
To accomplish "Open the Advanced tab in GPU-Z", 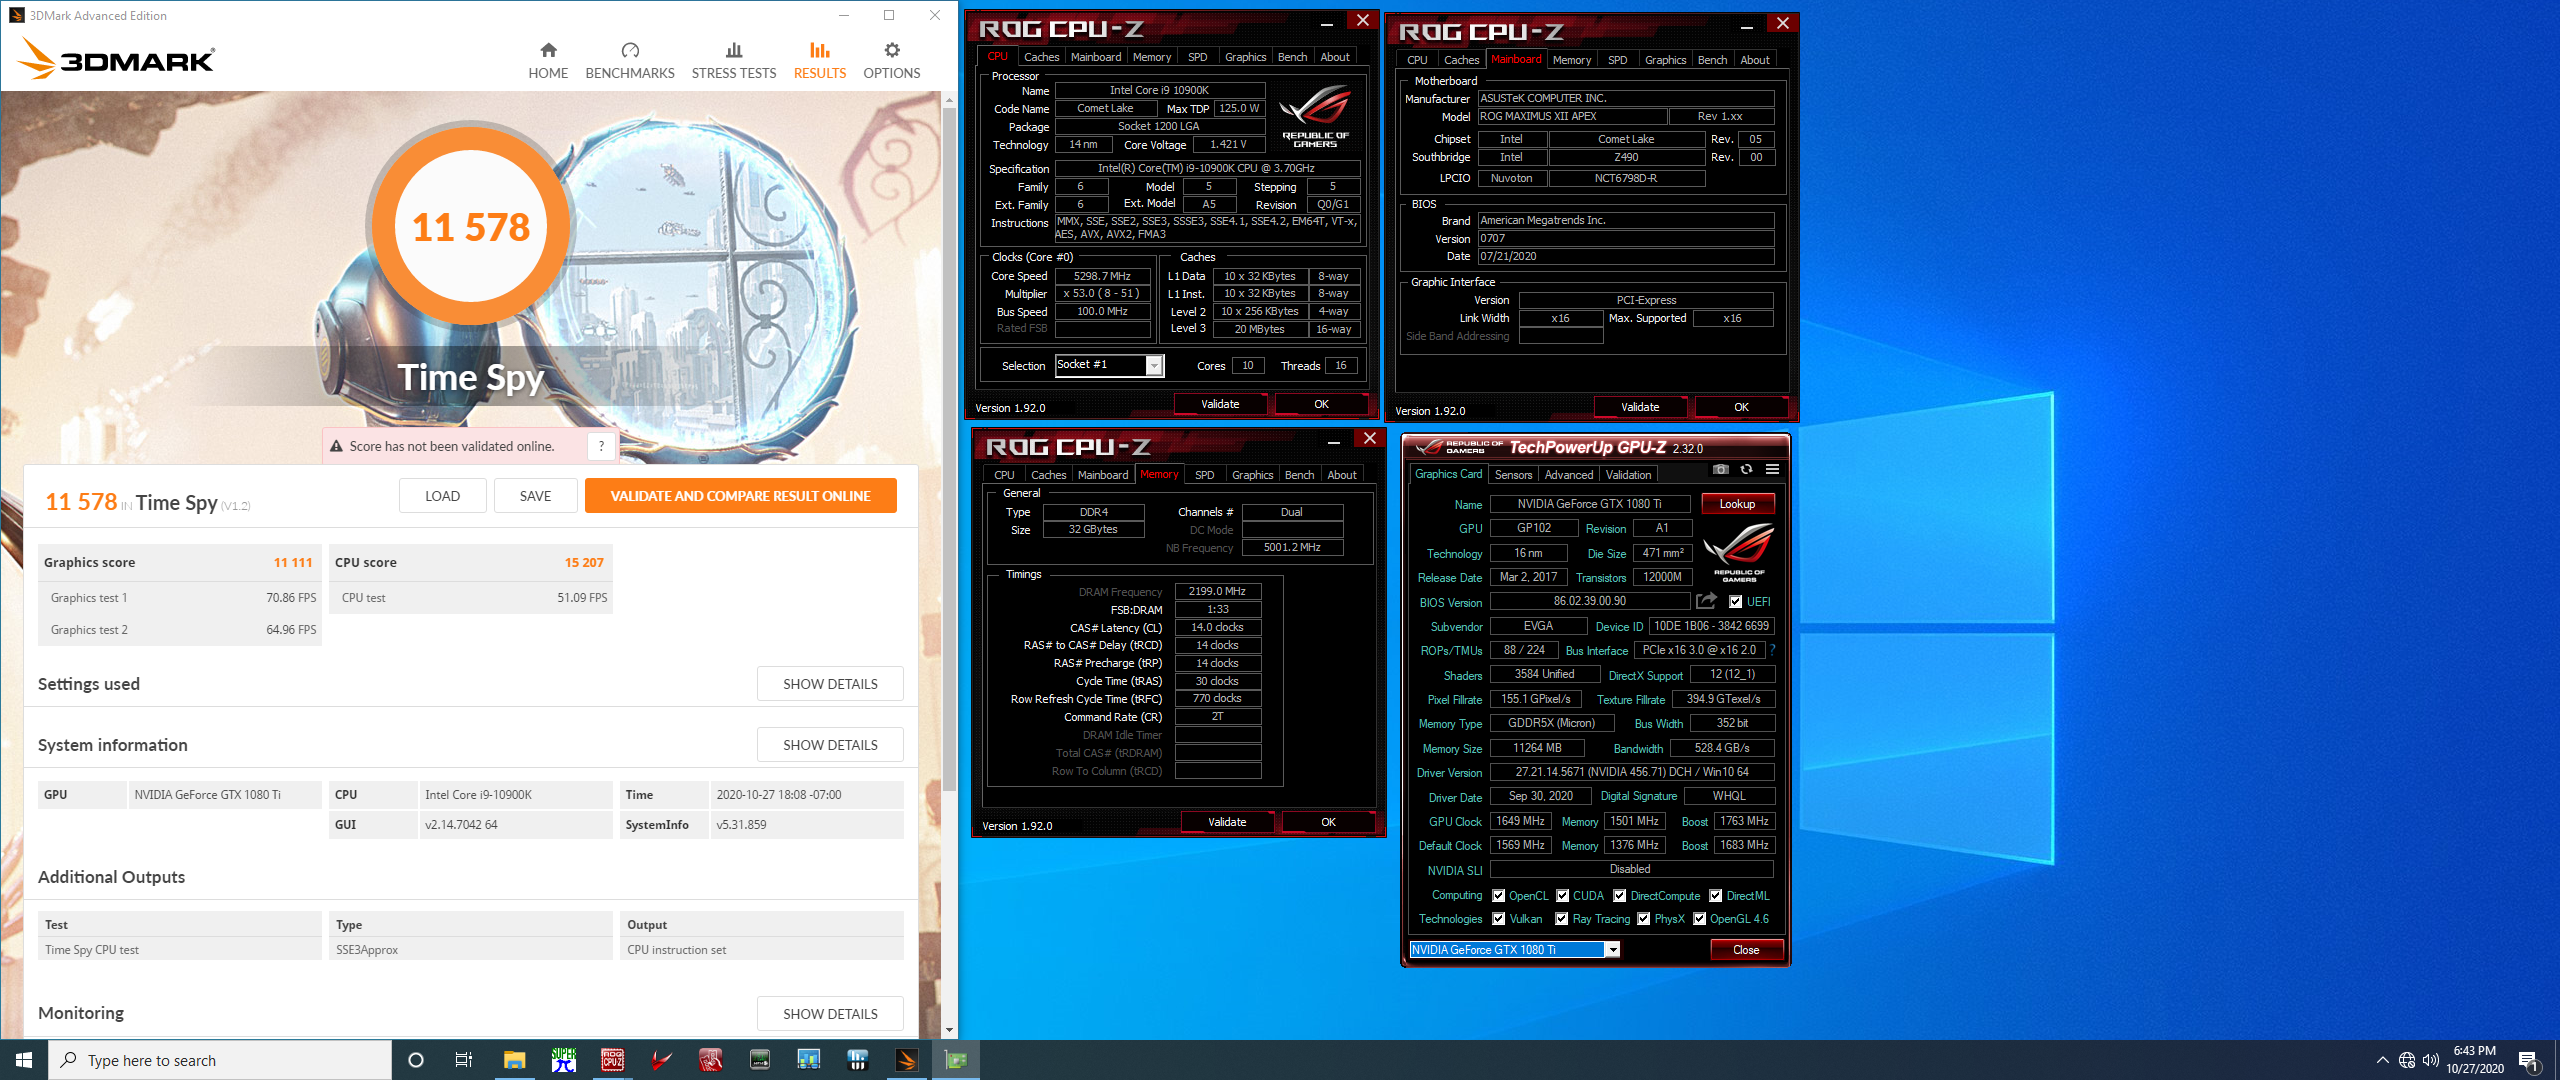I will point(1568,475).
